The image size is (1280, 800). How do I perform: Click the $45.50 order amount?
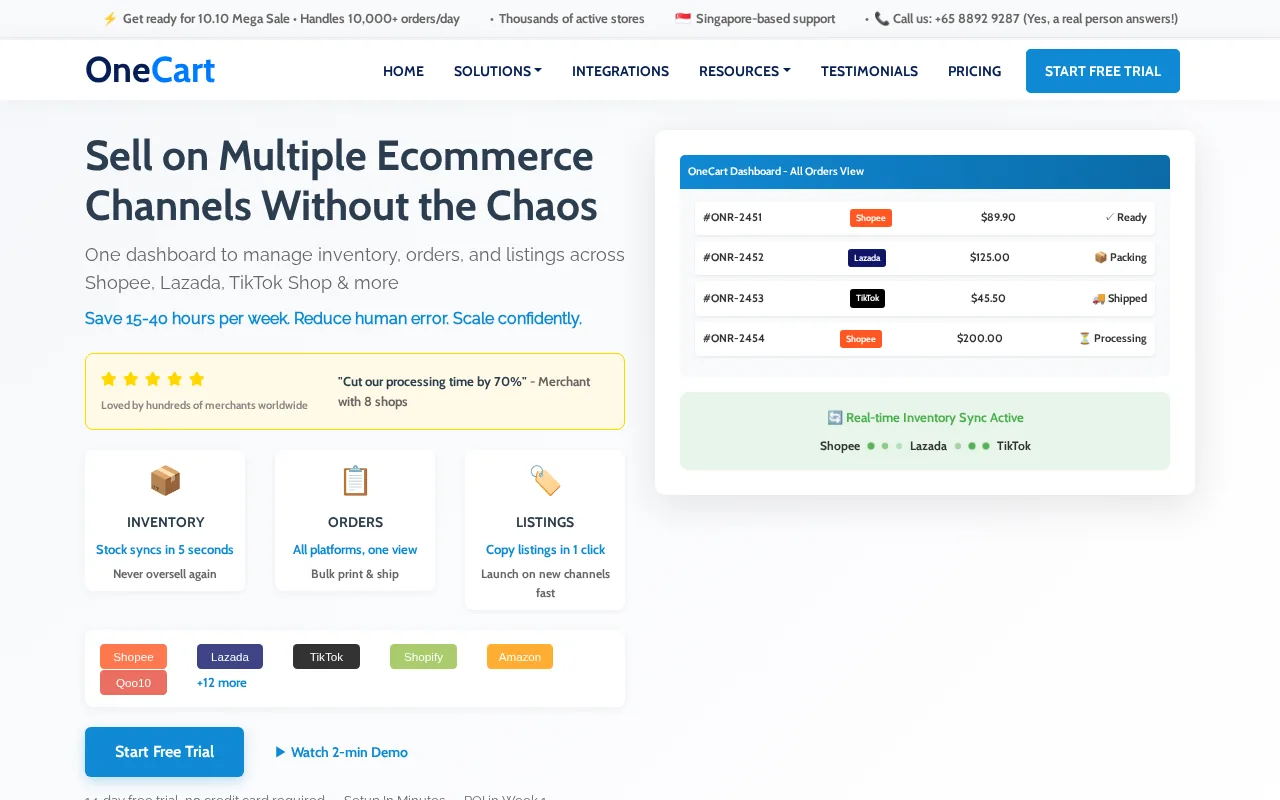pos(988,298)
